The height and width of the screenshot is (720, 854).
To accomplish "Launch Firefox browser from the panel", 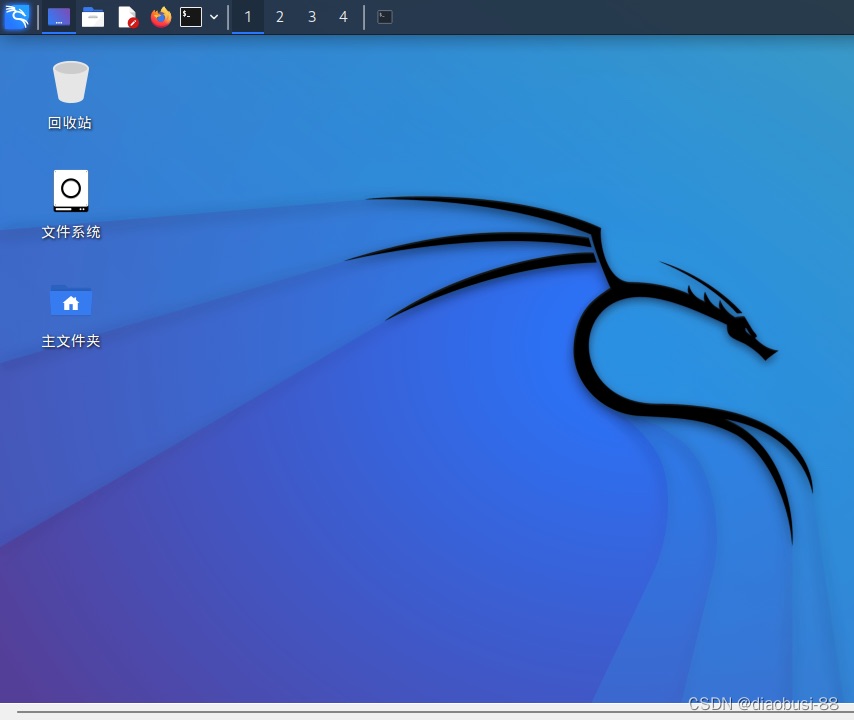I will click(161, 17).
